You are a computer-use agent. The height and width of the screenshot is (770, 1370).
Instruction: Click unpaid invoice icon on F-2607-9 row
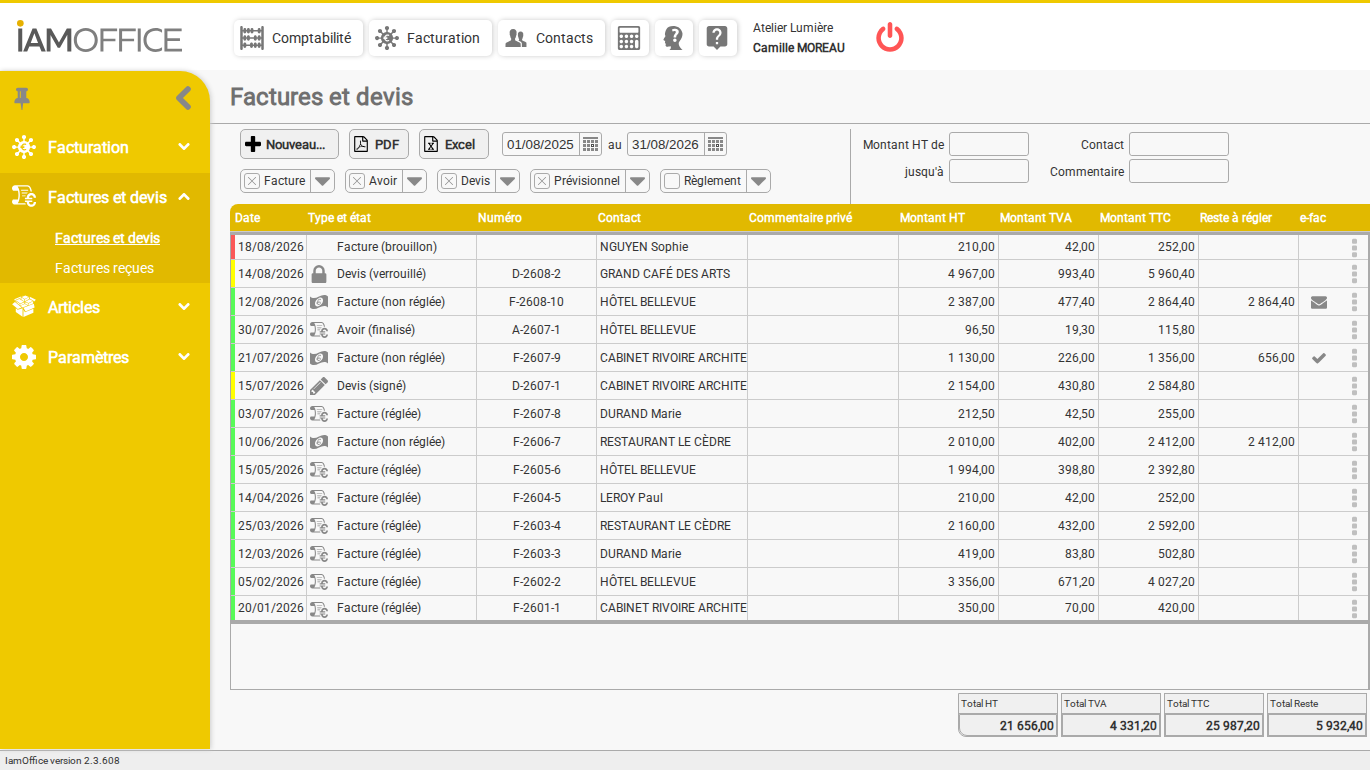(319, 357)
